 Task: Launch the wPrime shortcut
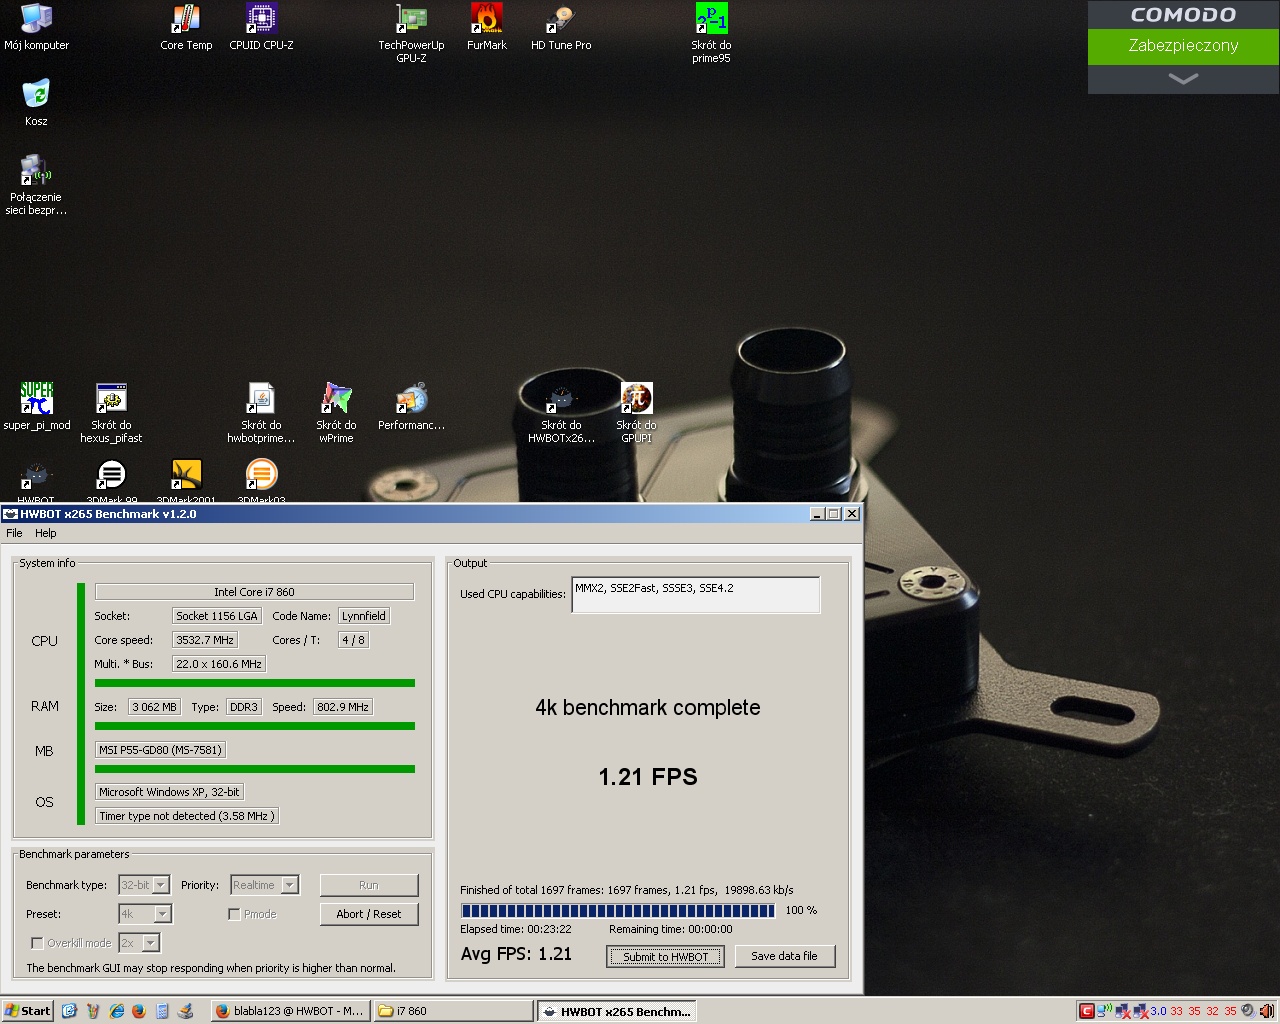tap(336, 413)
